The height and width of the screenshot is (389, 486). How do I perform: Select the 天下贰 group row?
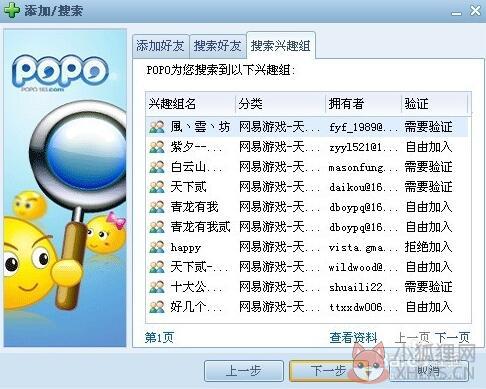click(307, 187)
